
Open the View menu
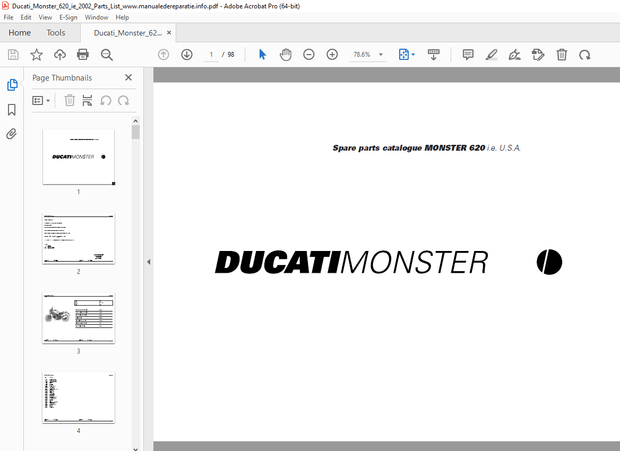45,17
